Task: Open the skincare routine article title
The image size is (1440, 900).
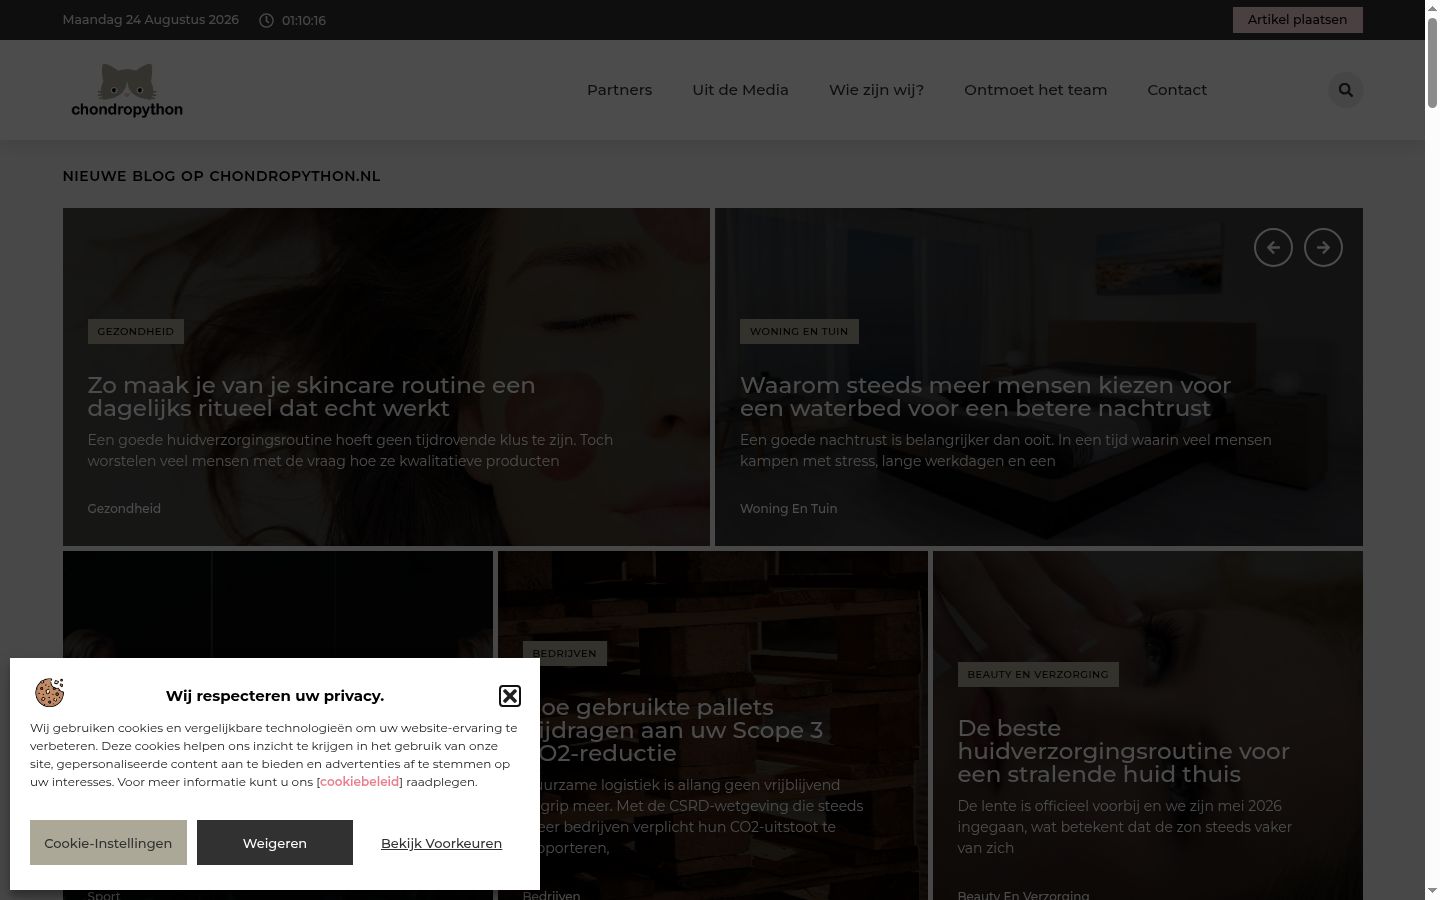Action: pyautogui.click(x=311, y=397)
